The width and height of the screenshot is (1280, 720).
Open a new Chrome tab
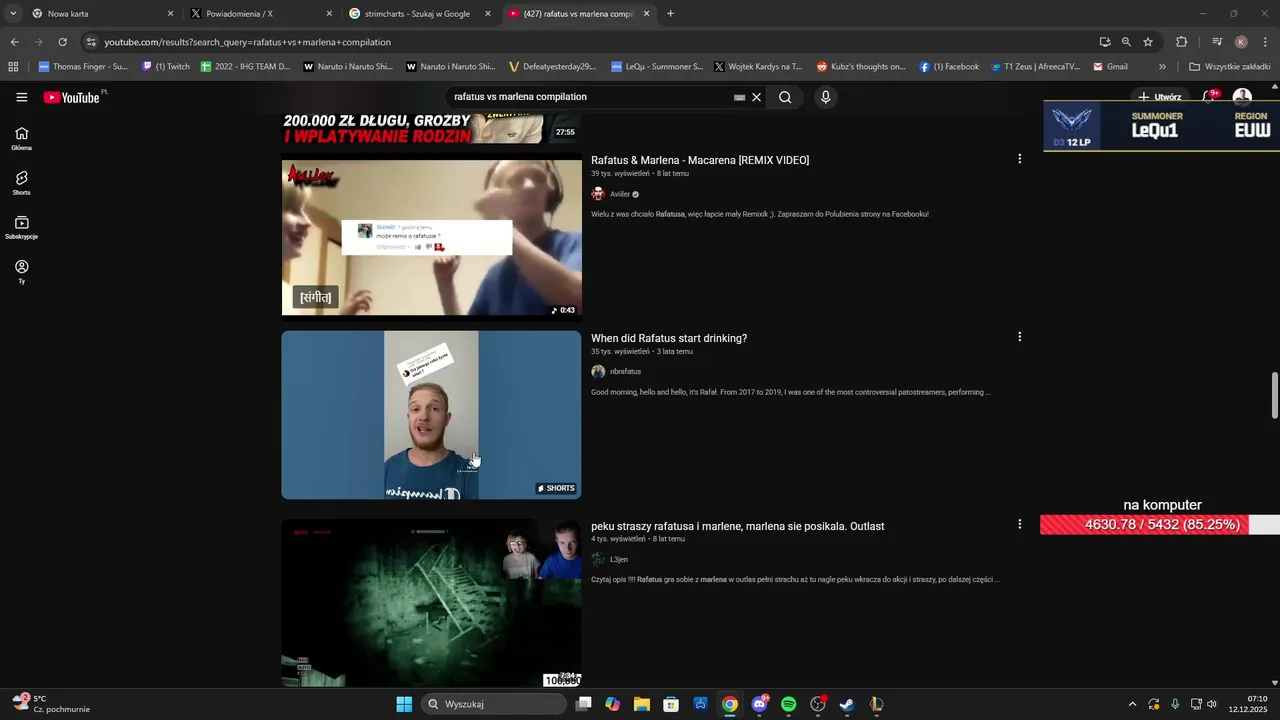670,14
